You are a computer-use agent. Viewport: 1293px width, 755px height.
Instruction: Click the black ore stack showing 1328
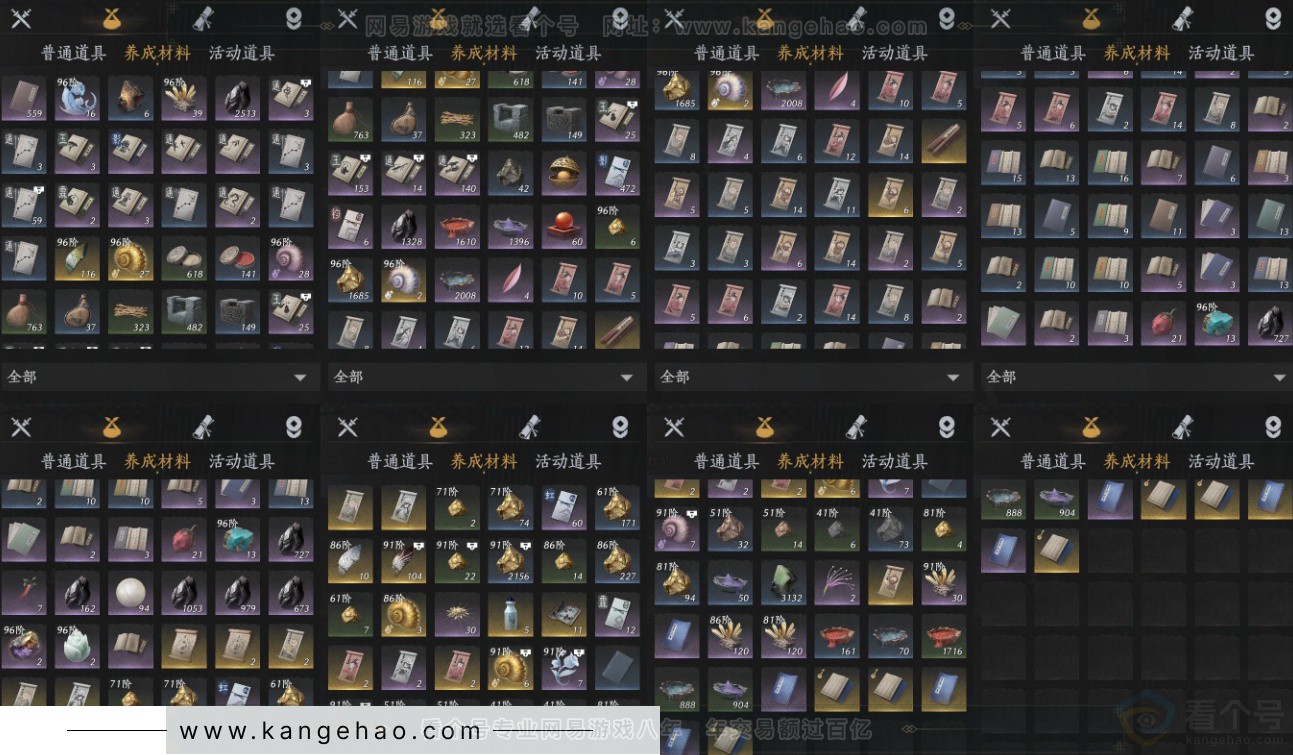405,228
